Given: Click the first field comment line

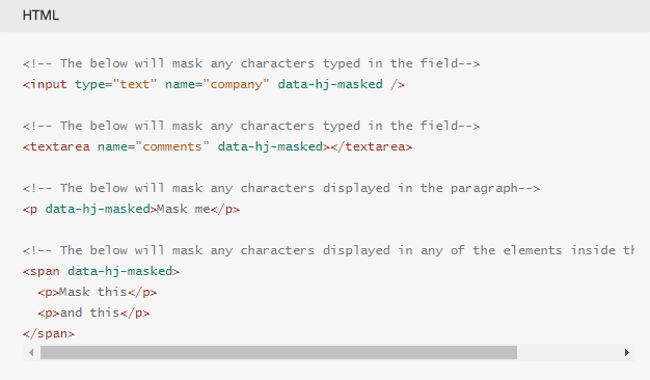Looking at the screenshot, I should (251, 64).
